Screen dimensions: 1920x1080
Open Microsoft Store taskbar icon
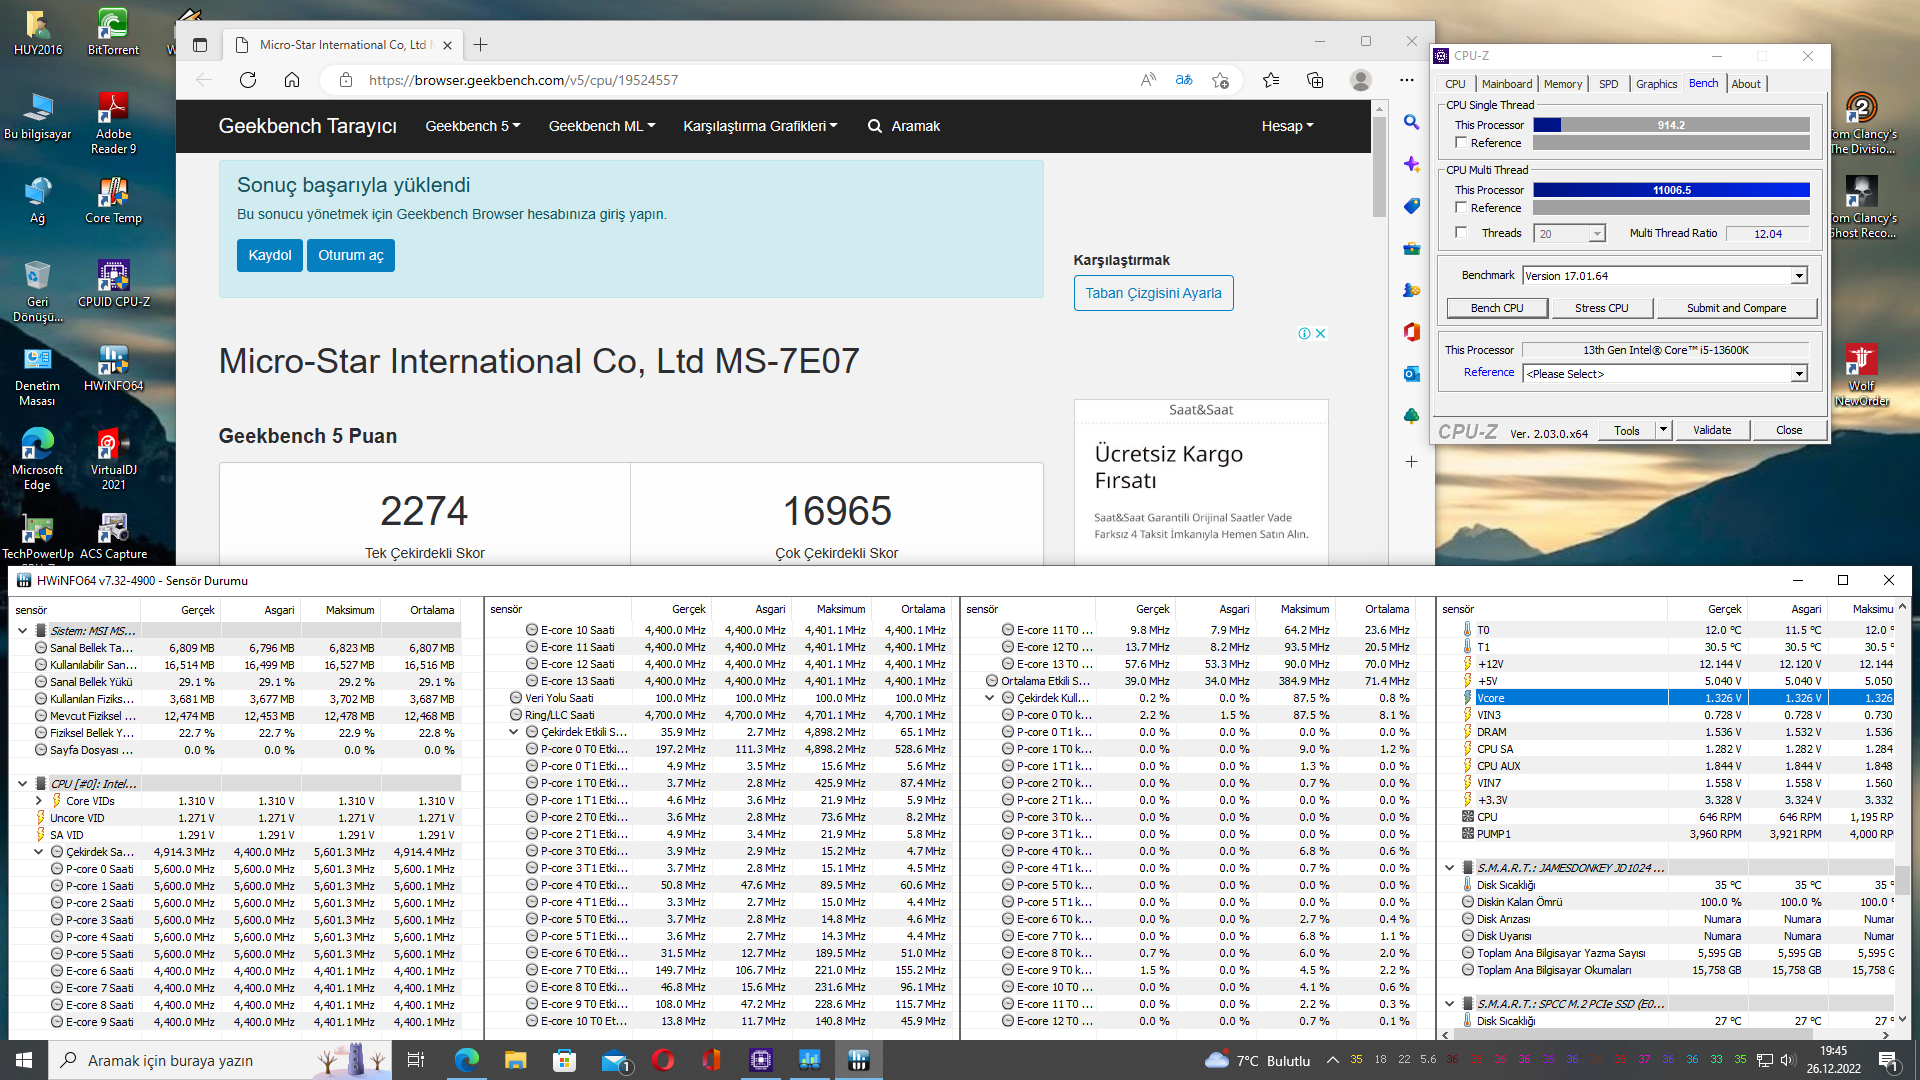point(564,1060)
